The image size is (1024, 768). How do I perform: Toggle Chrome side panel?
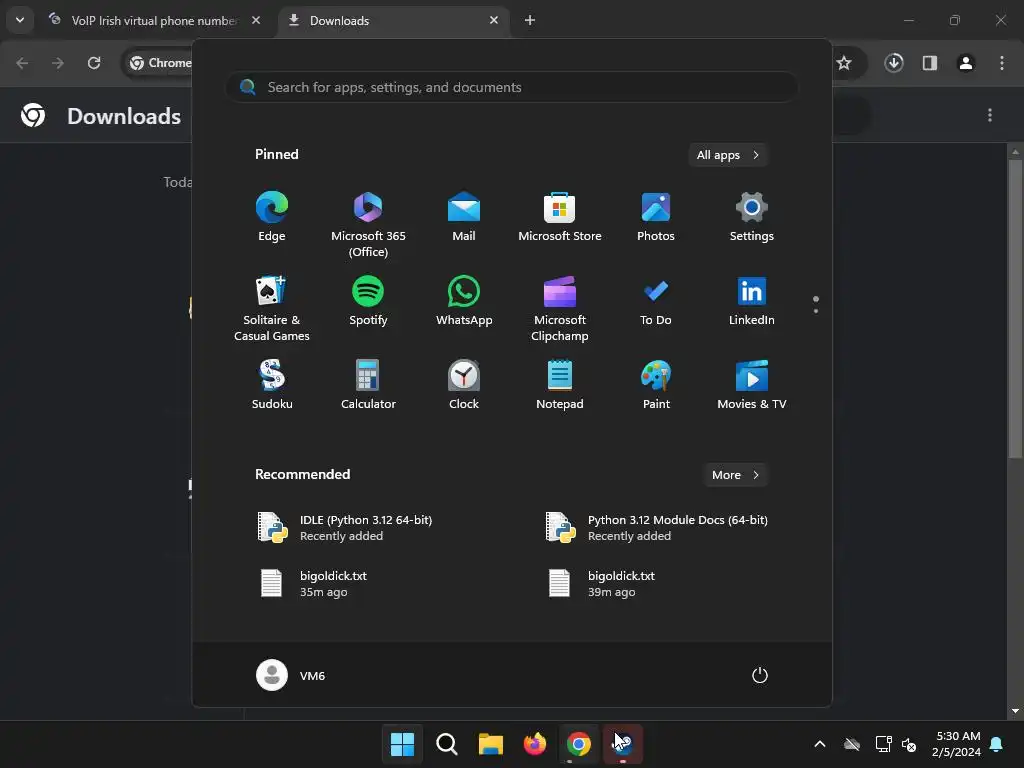[930, 63]
